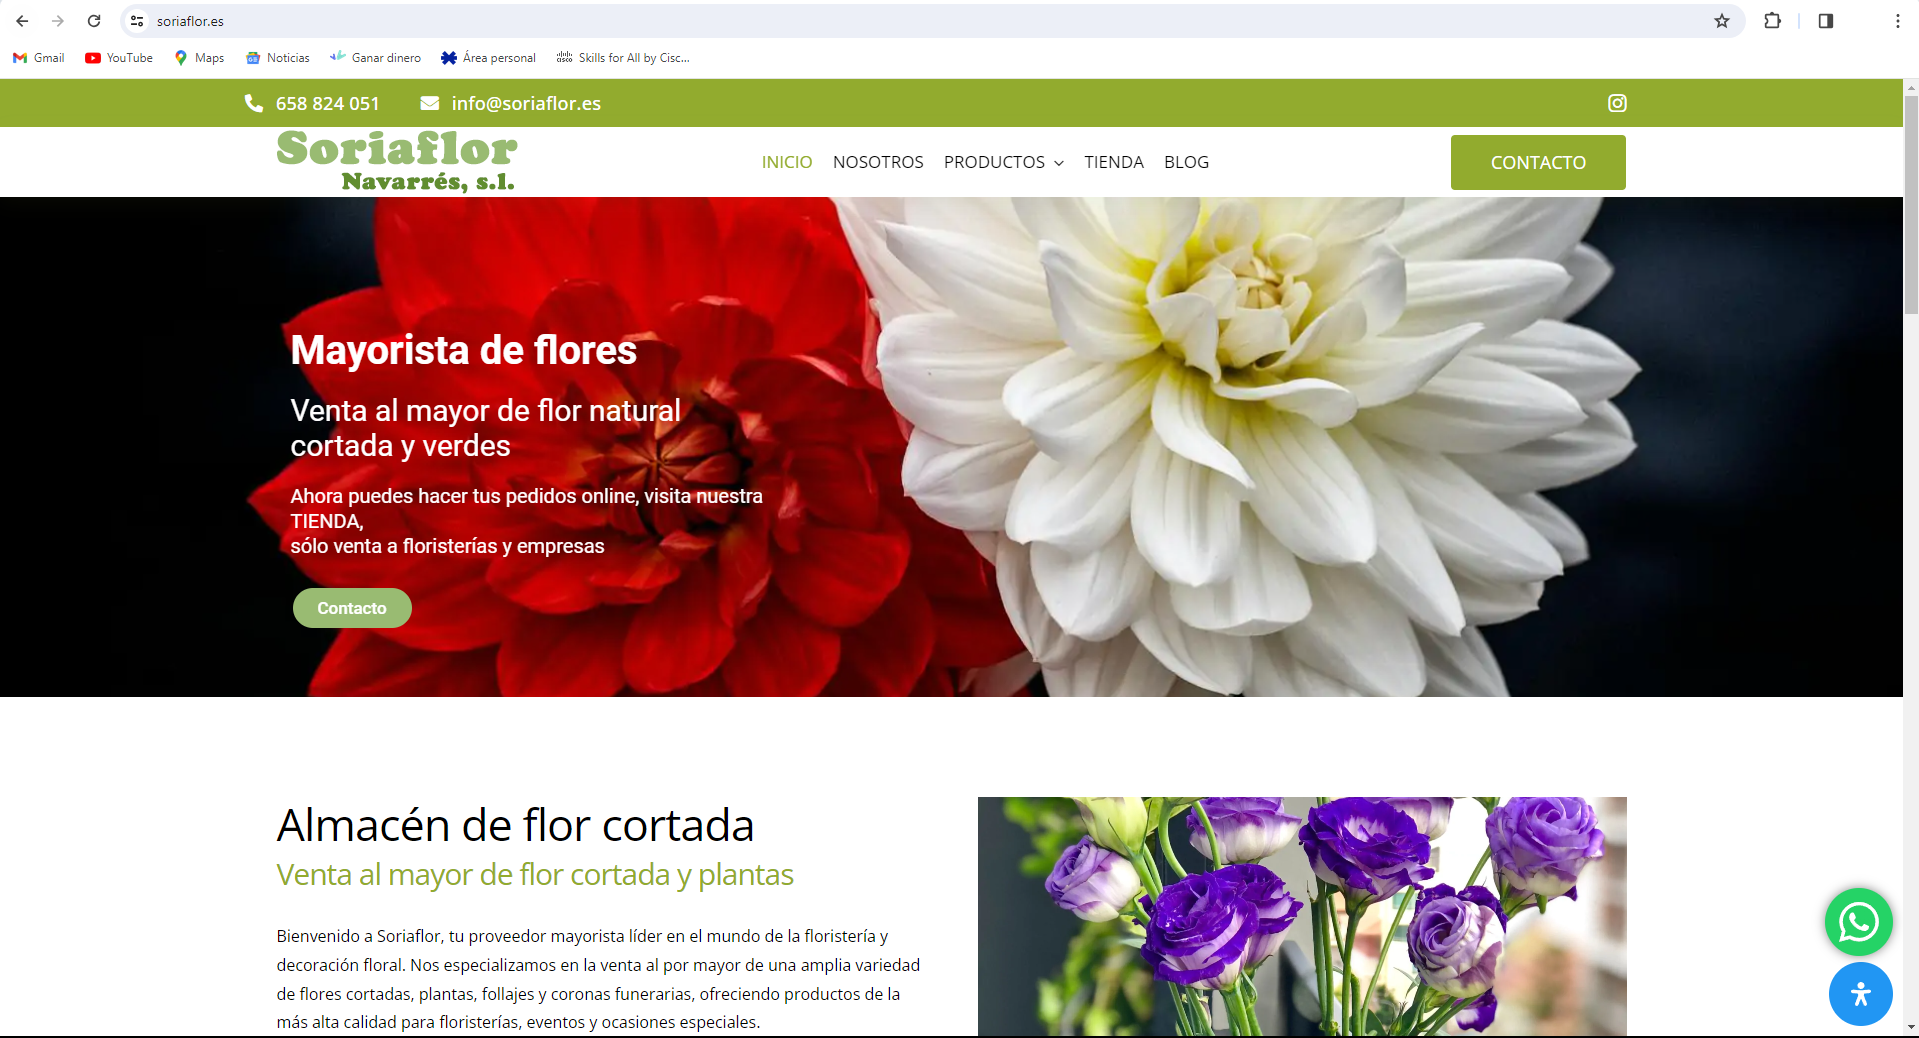Click the browser forward arrow

[58, 21]
